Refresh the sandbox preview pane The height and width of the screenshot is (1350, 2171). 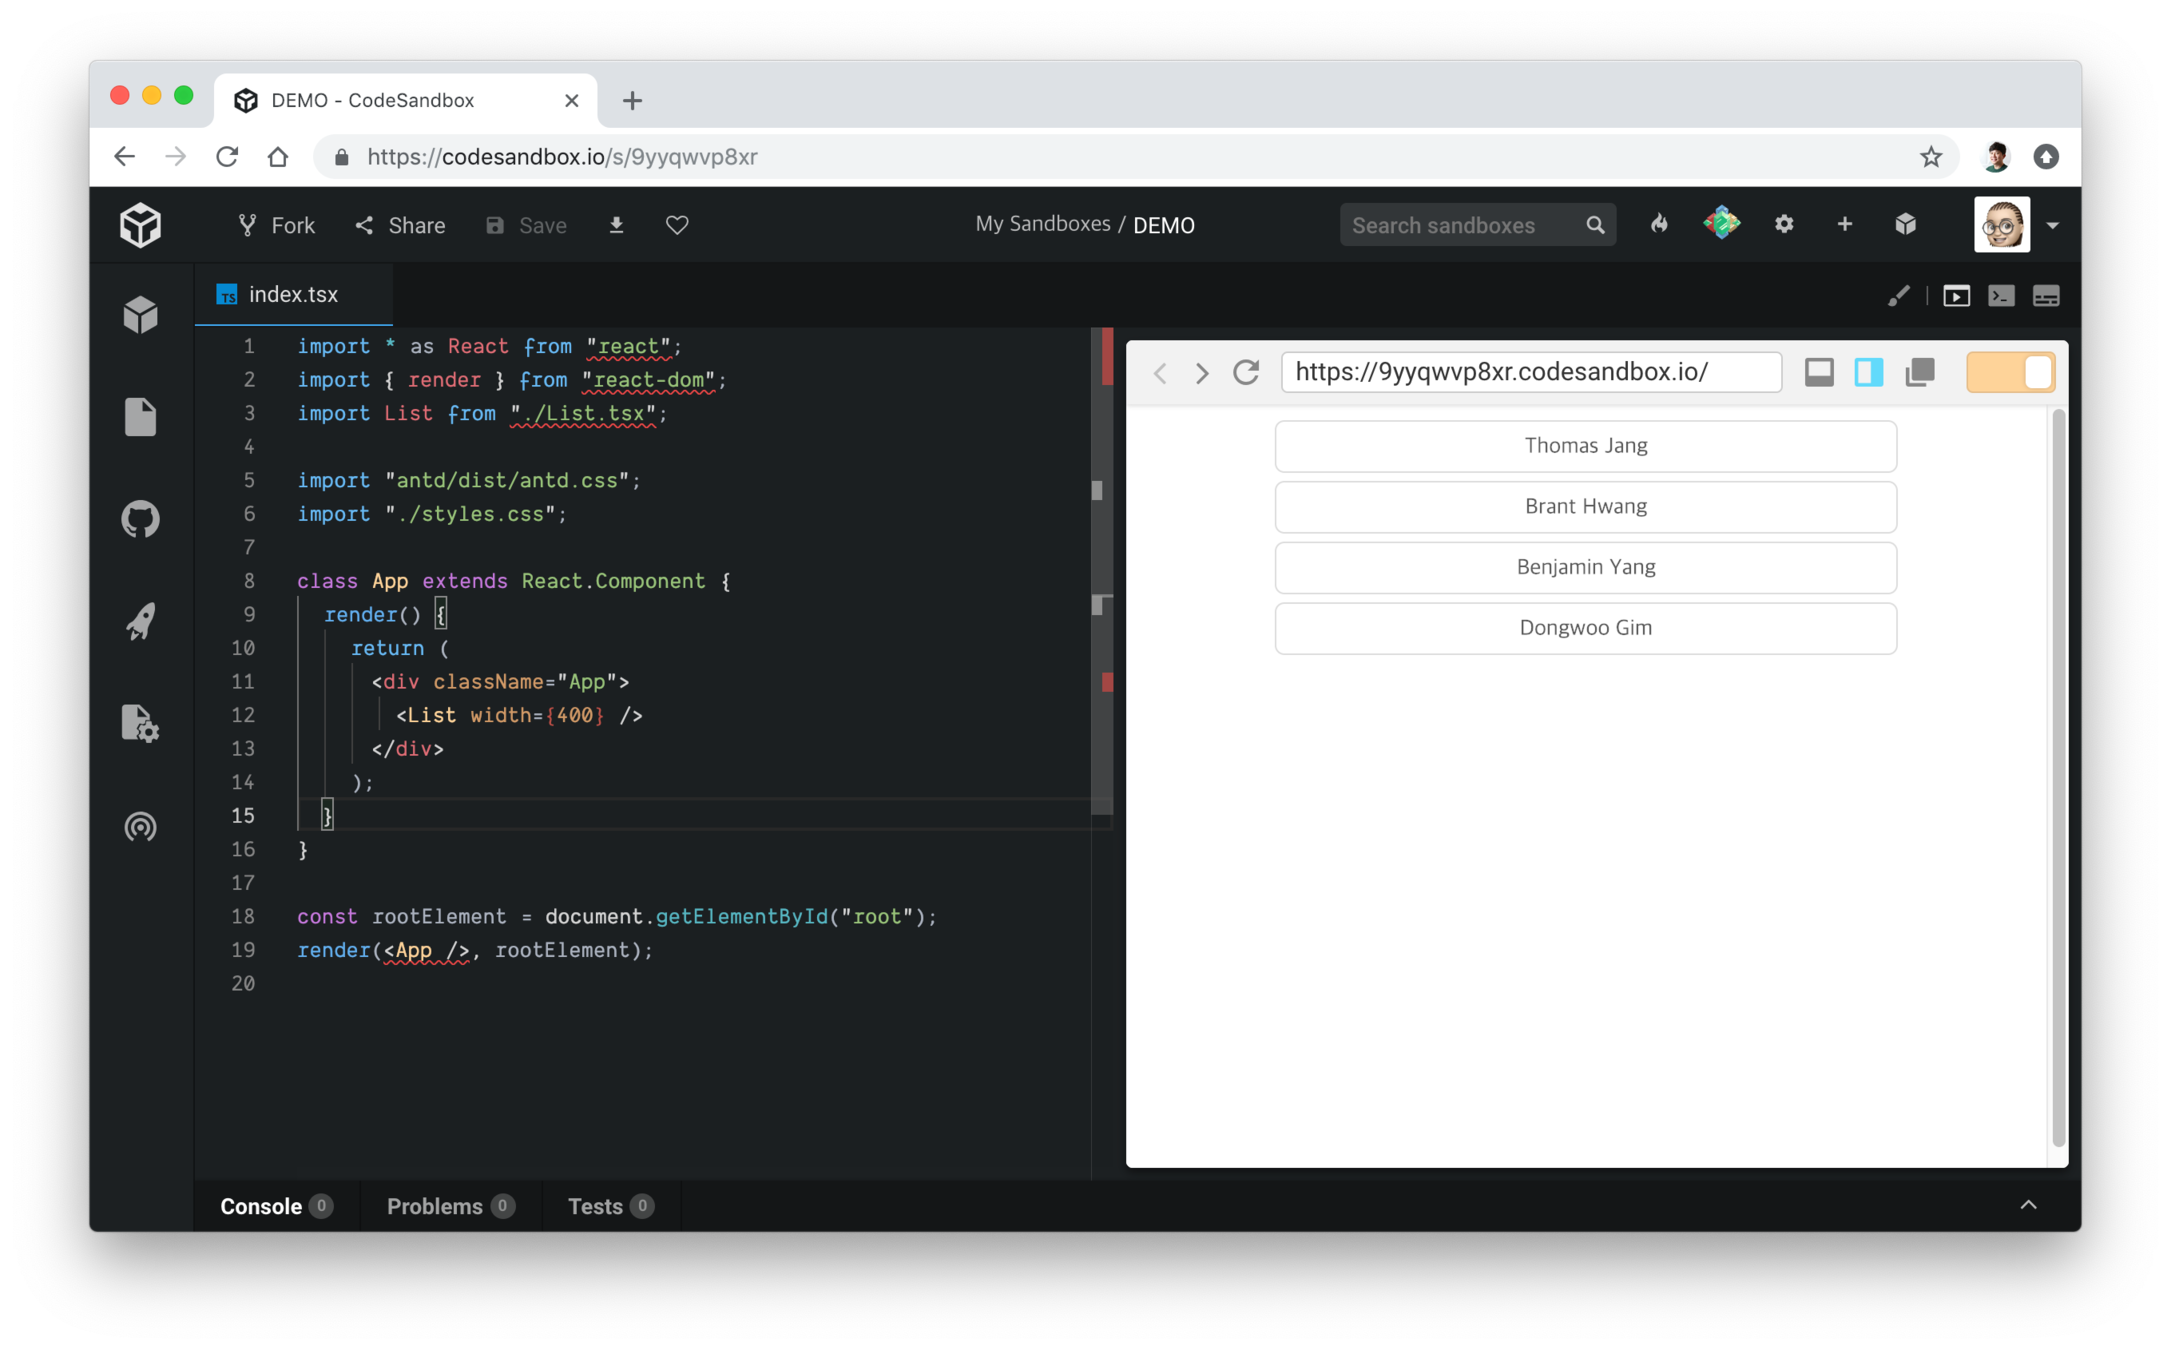[x=1246, y=372]
